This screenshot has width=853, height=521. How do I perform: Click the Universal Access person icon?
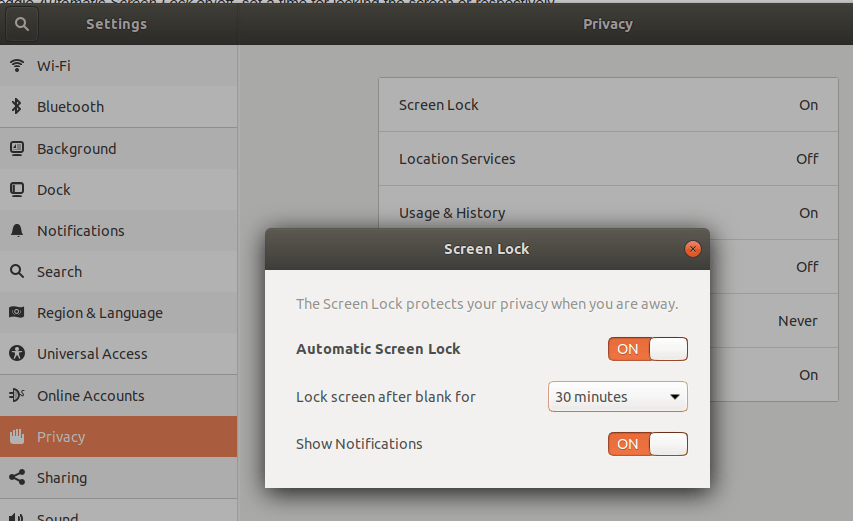(17, 354)
